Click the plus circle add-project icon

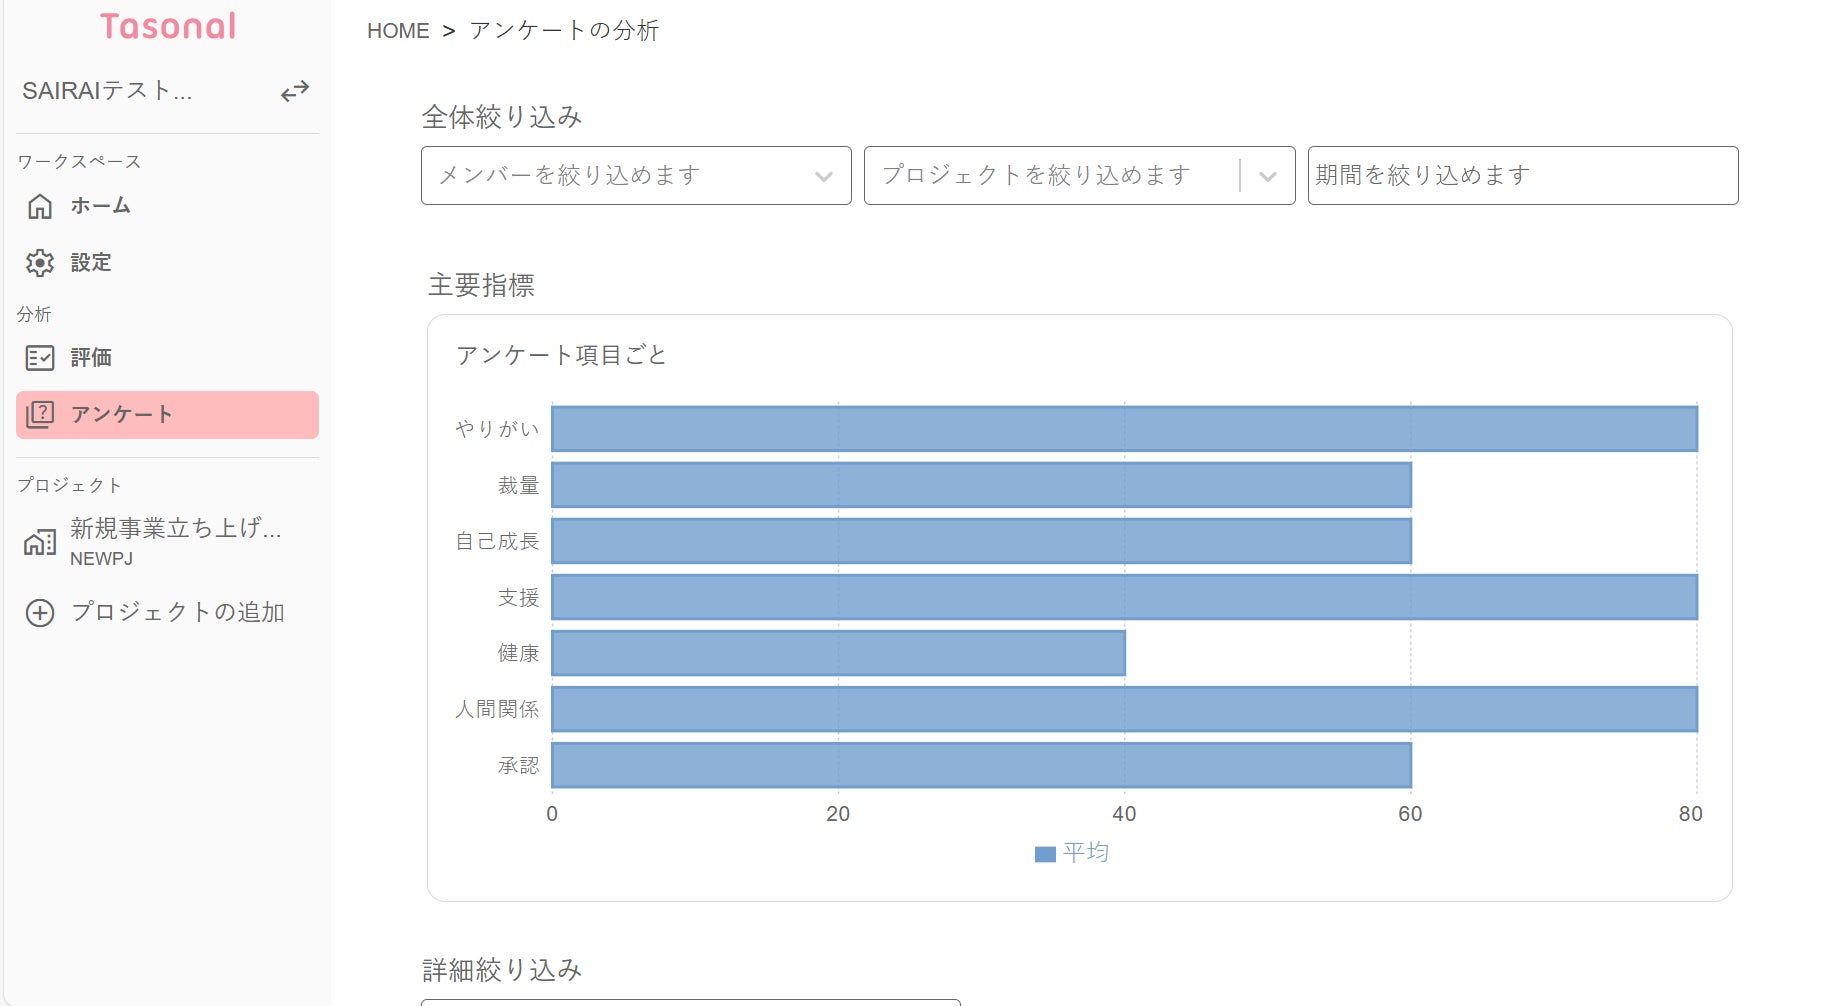[x=40, y=613]
